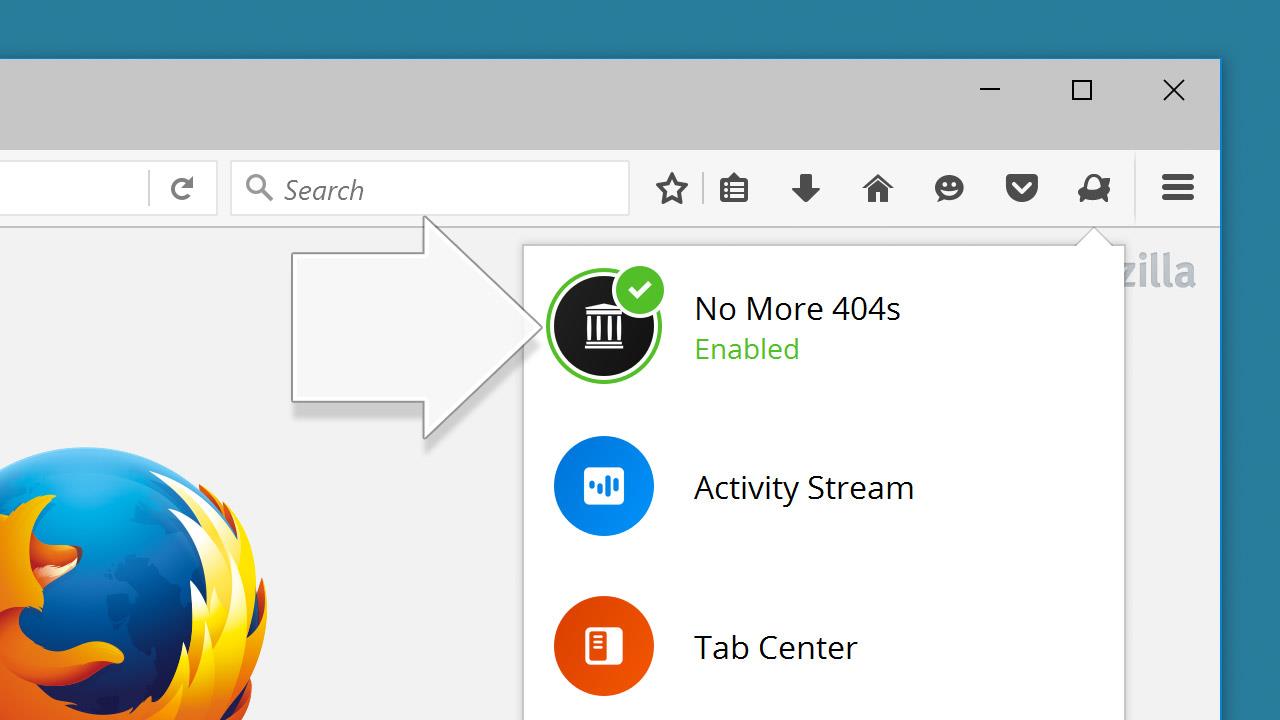The image size is (1280, 720).
Task: Open the Downloads arrow icon
Action: click(x=806, y=188)
